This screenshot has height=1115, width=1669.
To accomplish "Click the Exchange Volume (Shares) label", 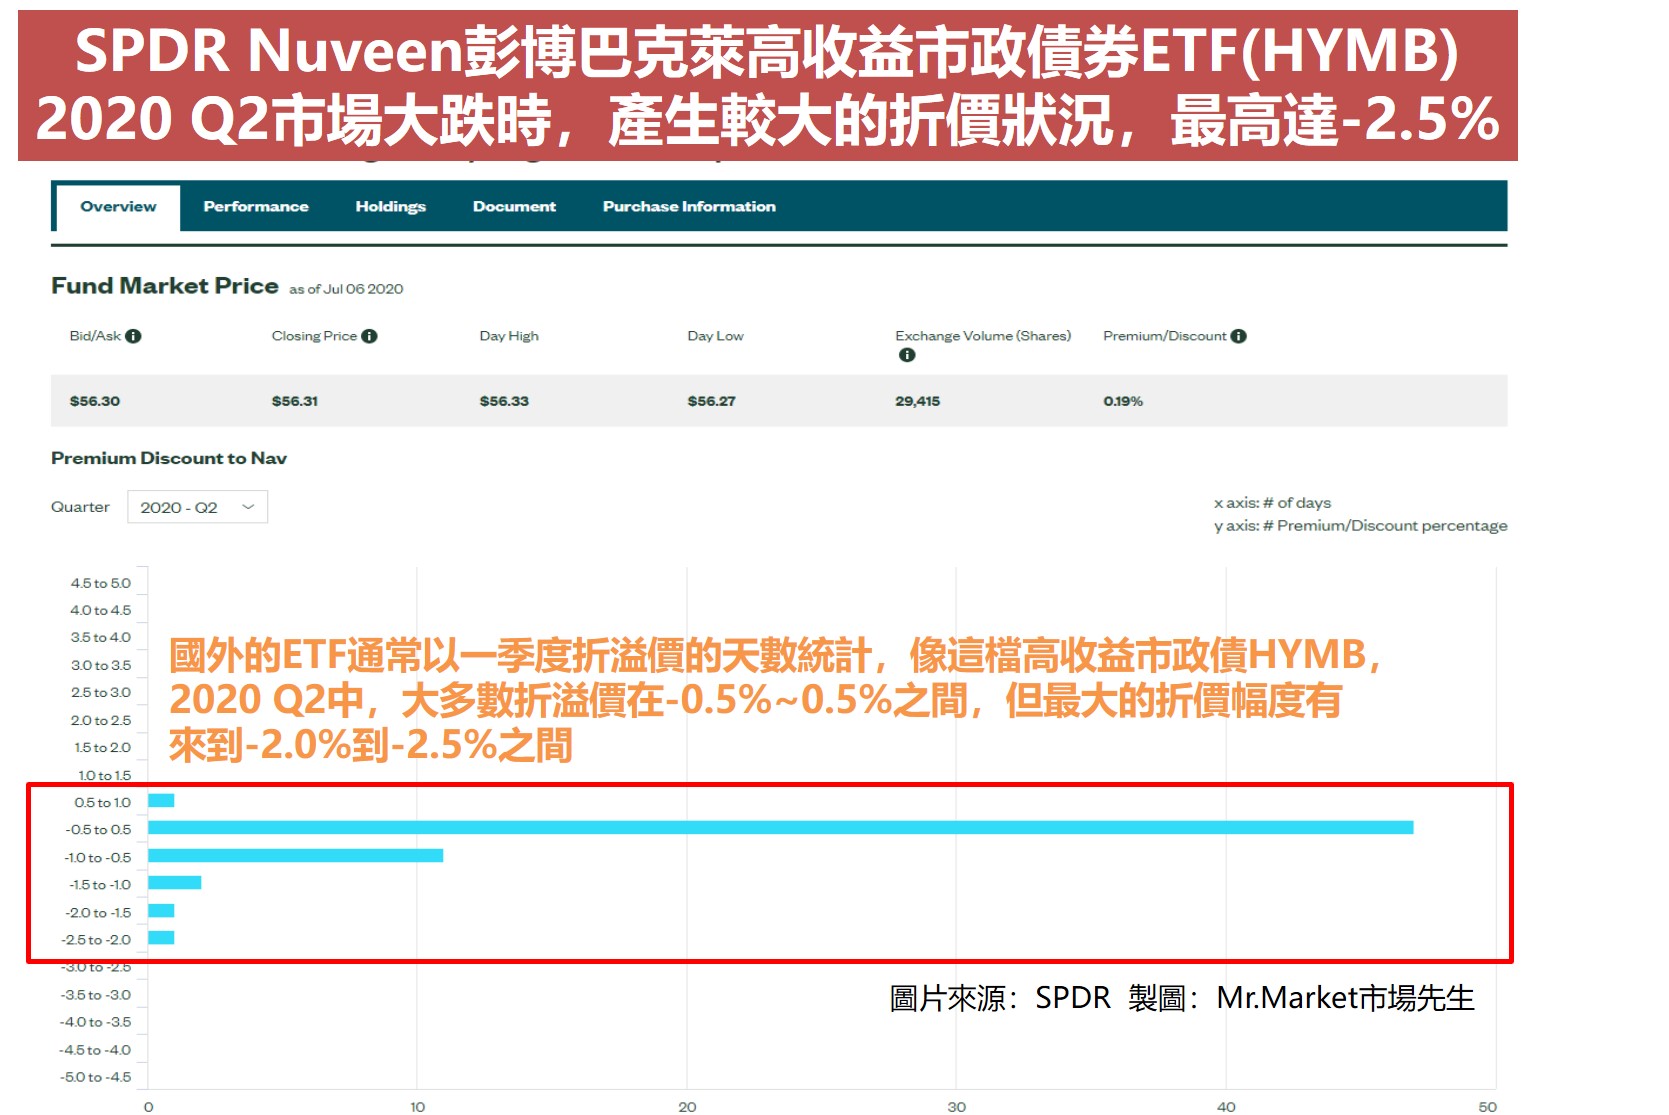I will click(983, 336).
